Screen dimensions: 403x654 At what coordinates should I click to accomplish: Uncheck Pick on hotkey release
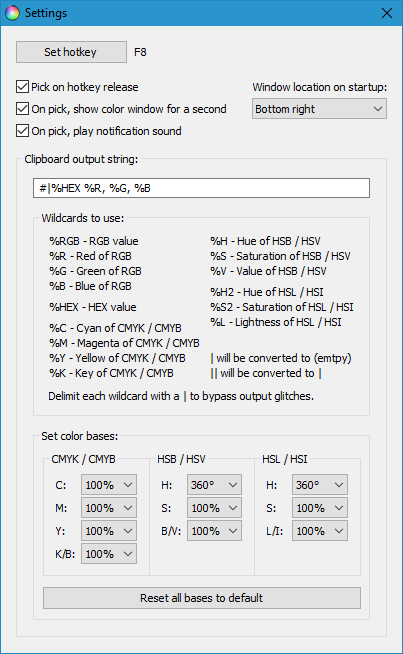tap(22, 87)
